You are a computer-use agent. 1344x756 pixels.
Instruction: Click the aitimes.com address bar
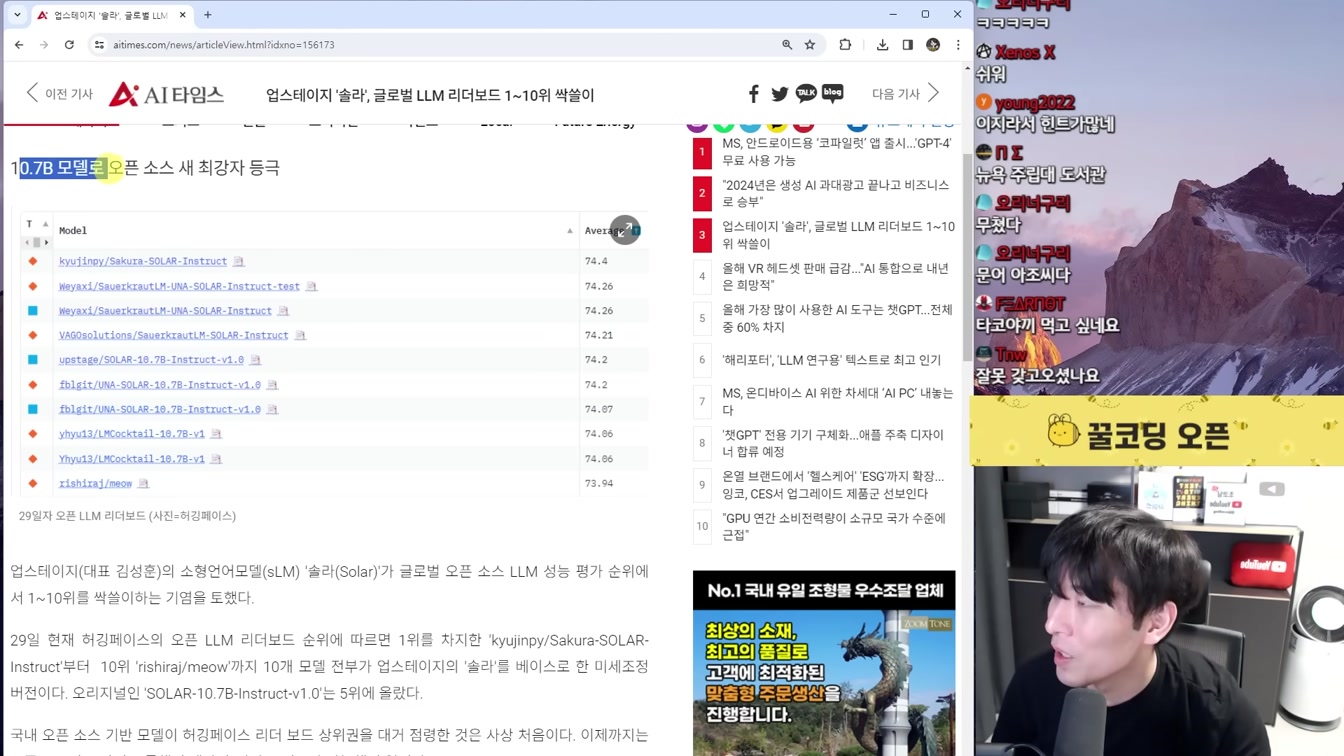tap(440, 45)
